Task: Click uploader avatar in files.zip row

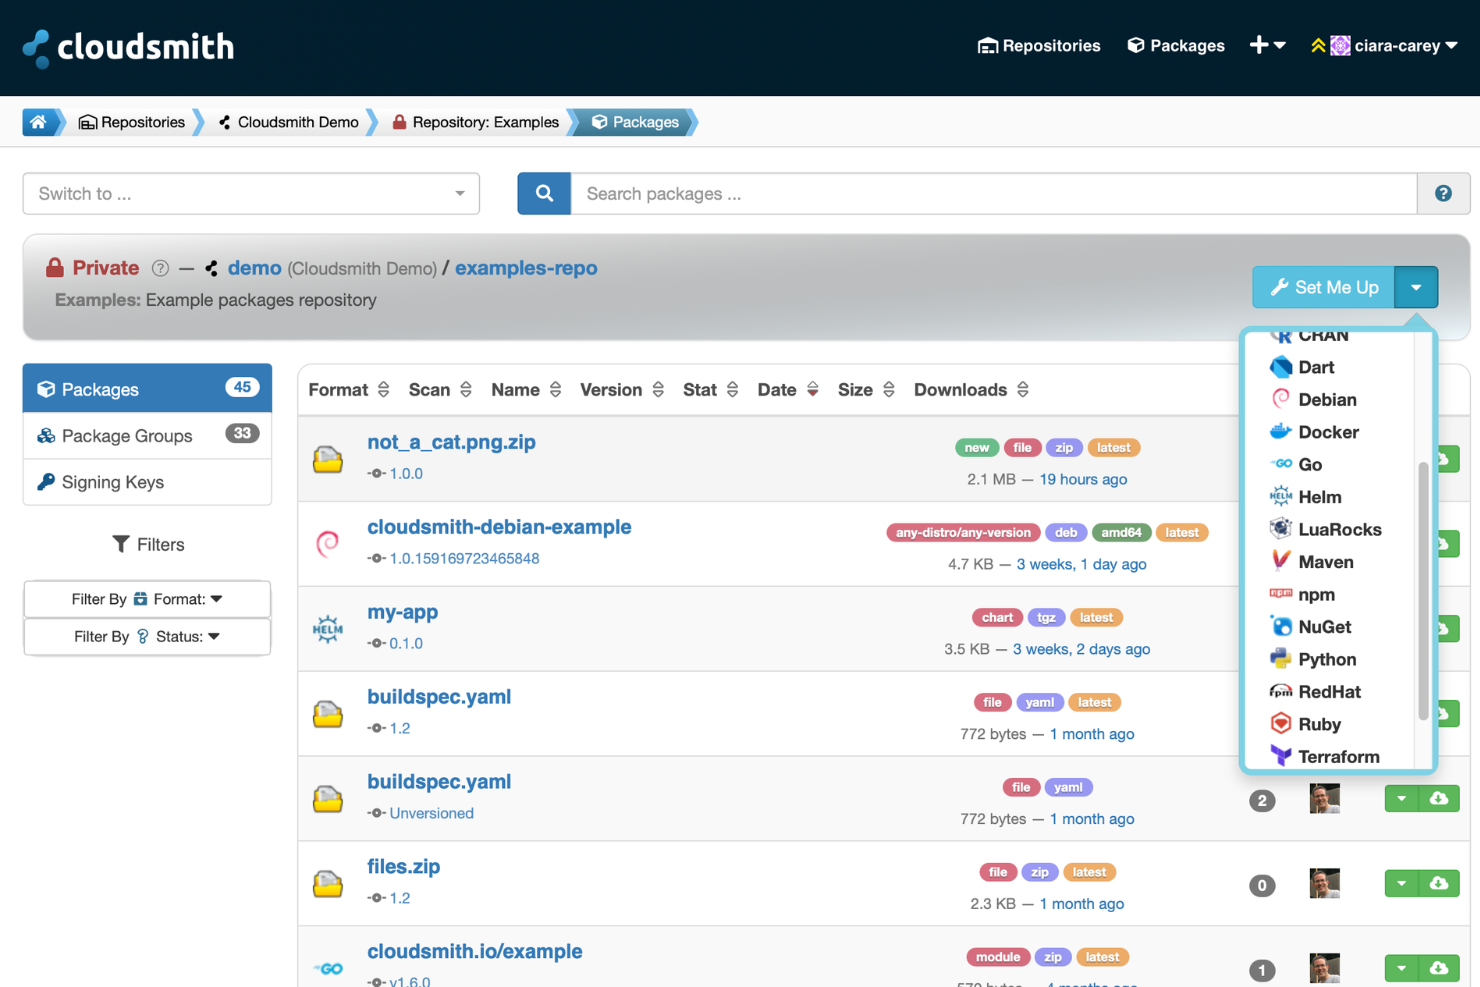Action: point(1324,883)
